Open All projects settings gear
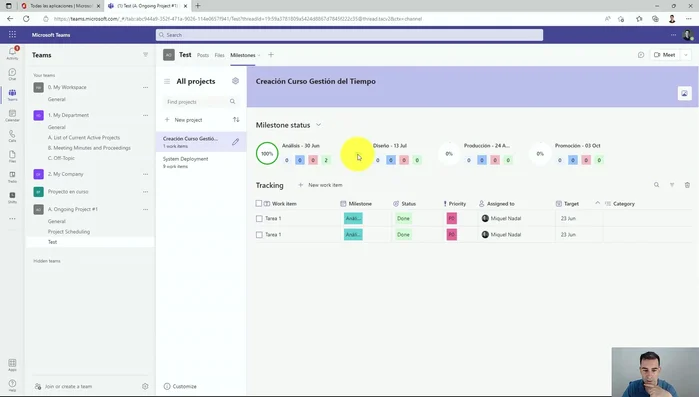Viewport: 699px width, 397px height. tap(235, 81)
